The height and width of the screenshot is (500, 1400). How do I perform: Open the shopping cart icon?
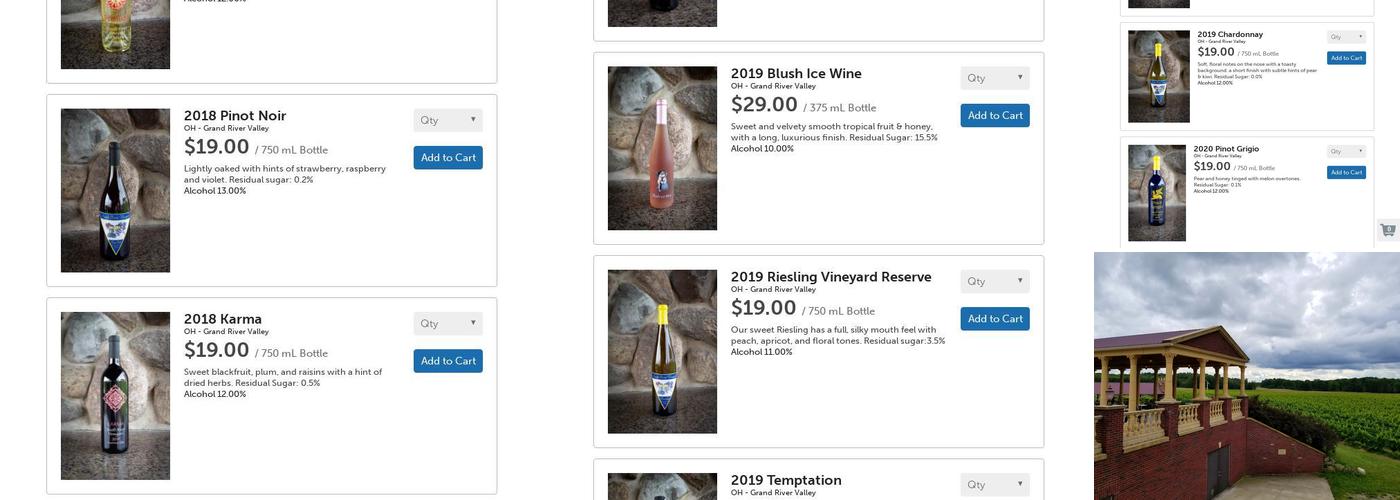(1388, 230)
